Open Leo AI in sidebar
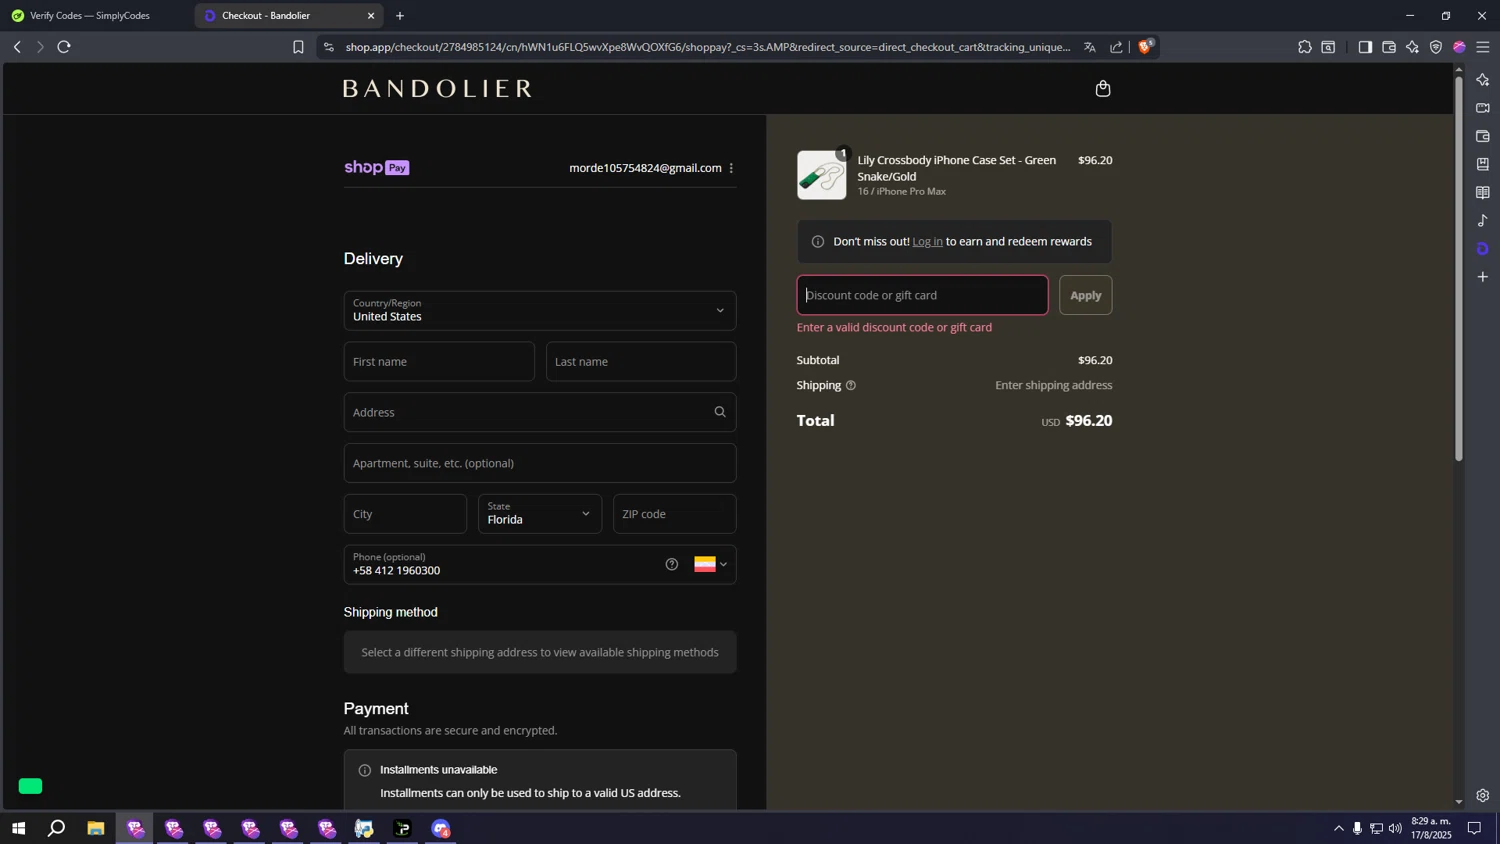The image size is (1500, 844). click(x=1483, y=80)
